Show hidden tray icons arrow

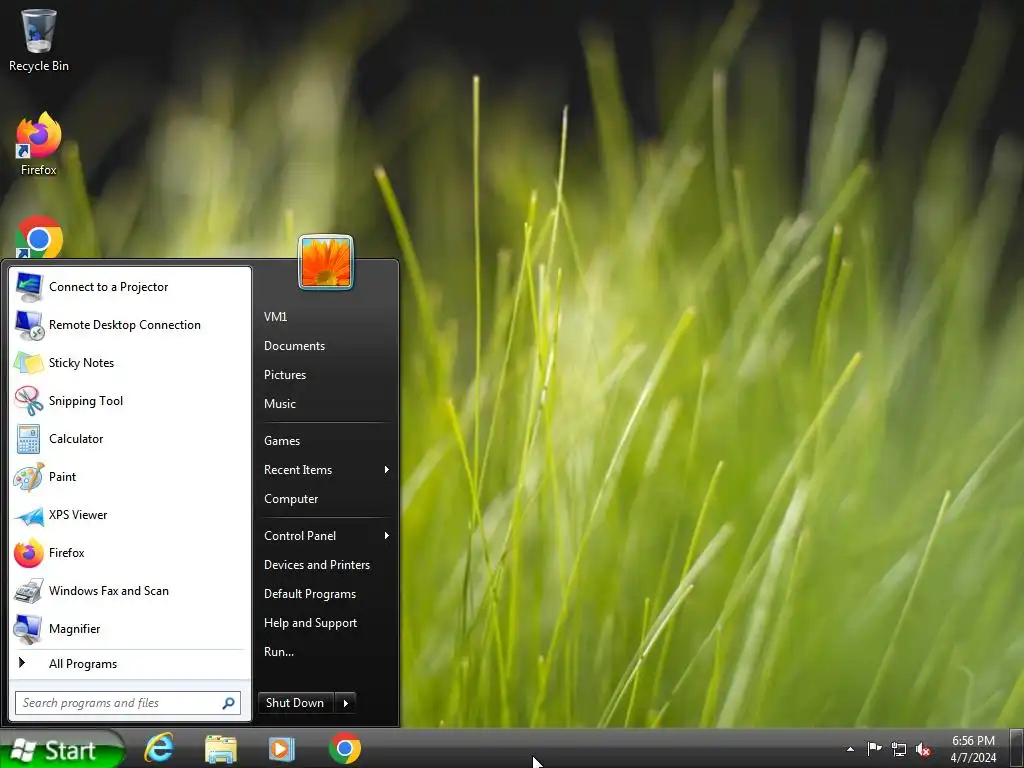point(850,749)
